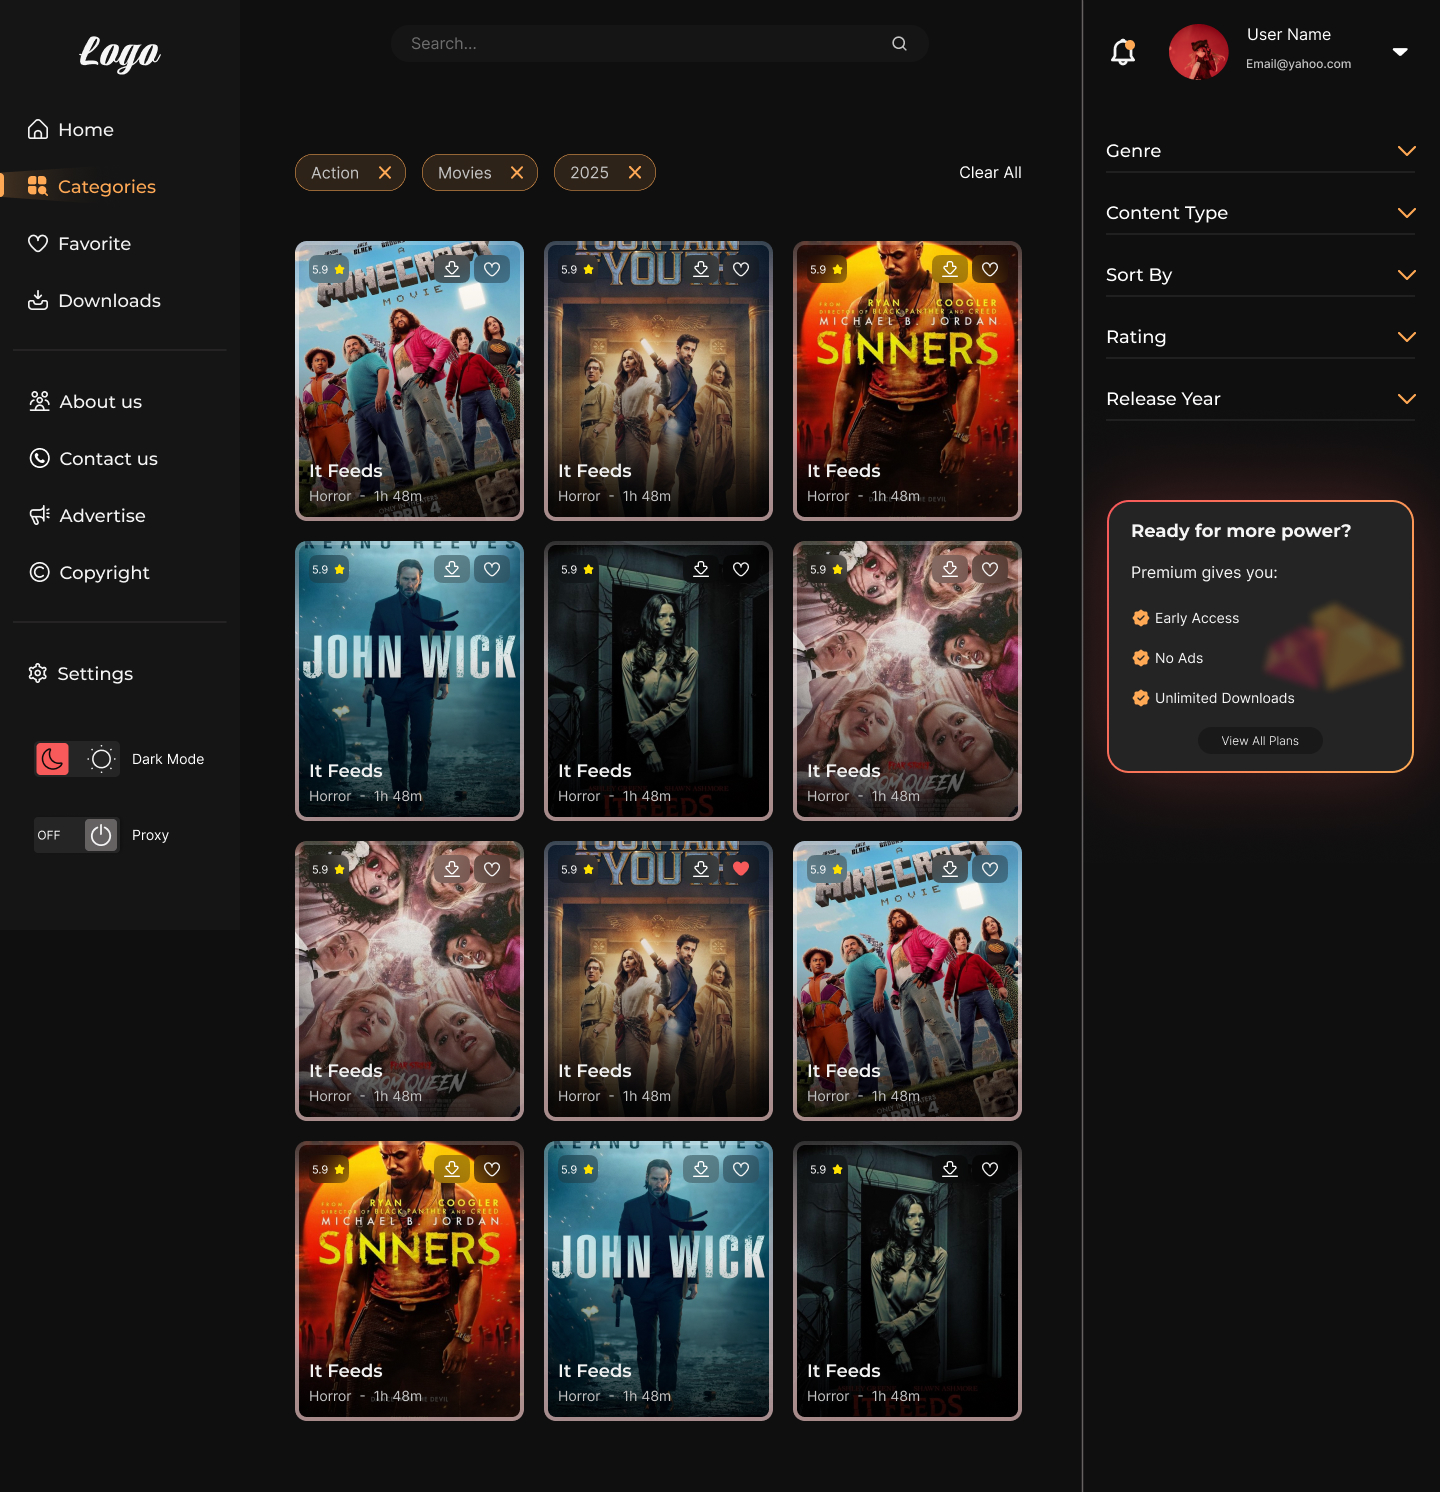
Task: Open the third-row Fountain of Youth poster
Action: pyautogui.click(x=658, y=981)
